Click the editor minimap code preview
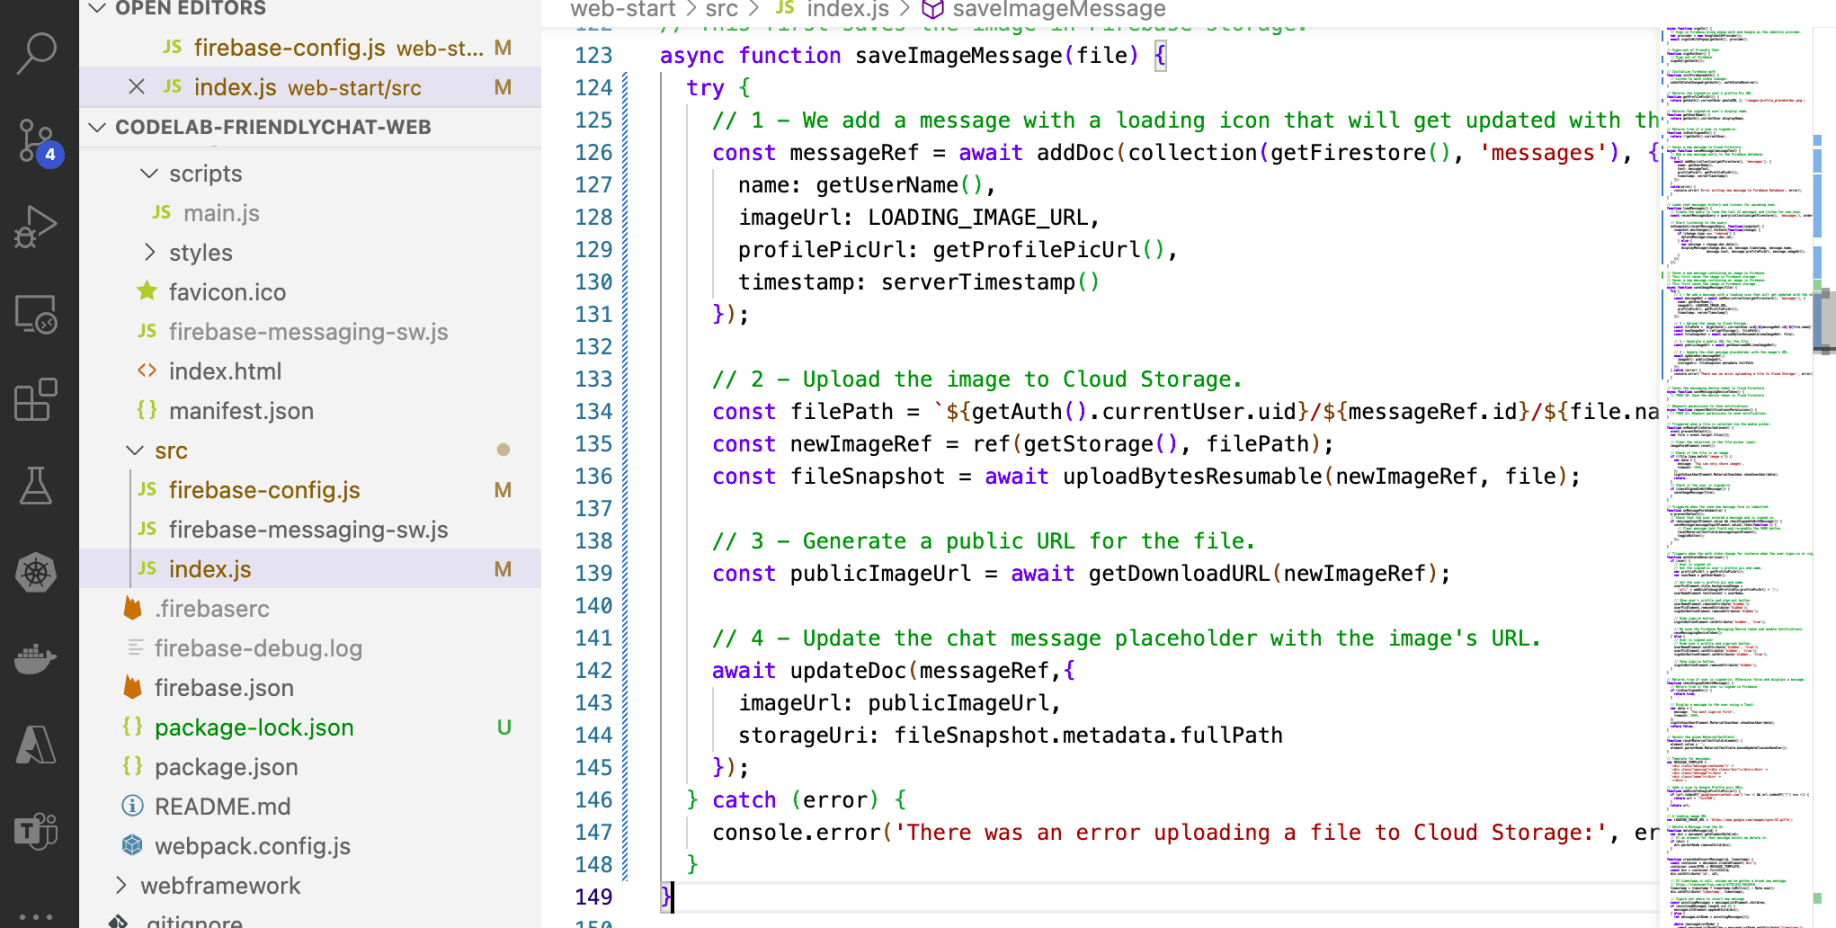1836x928 pixels. [1737, 478]
